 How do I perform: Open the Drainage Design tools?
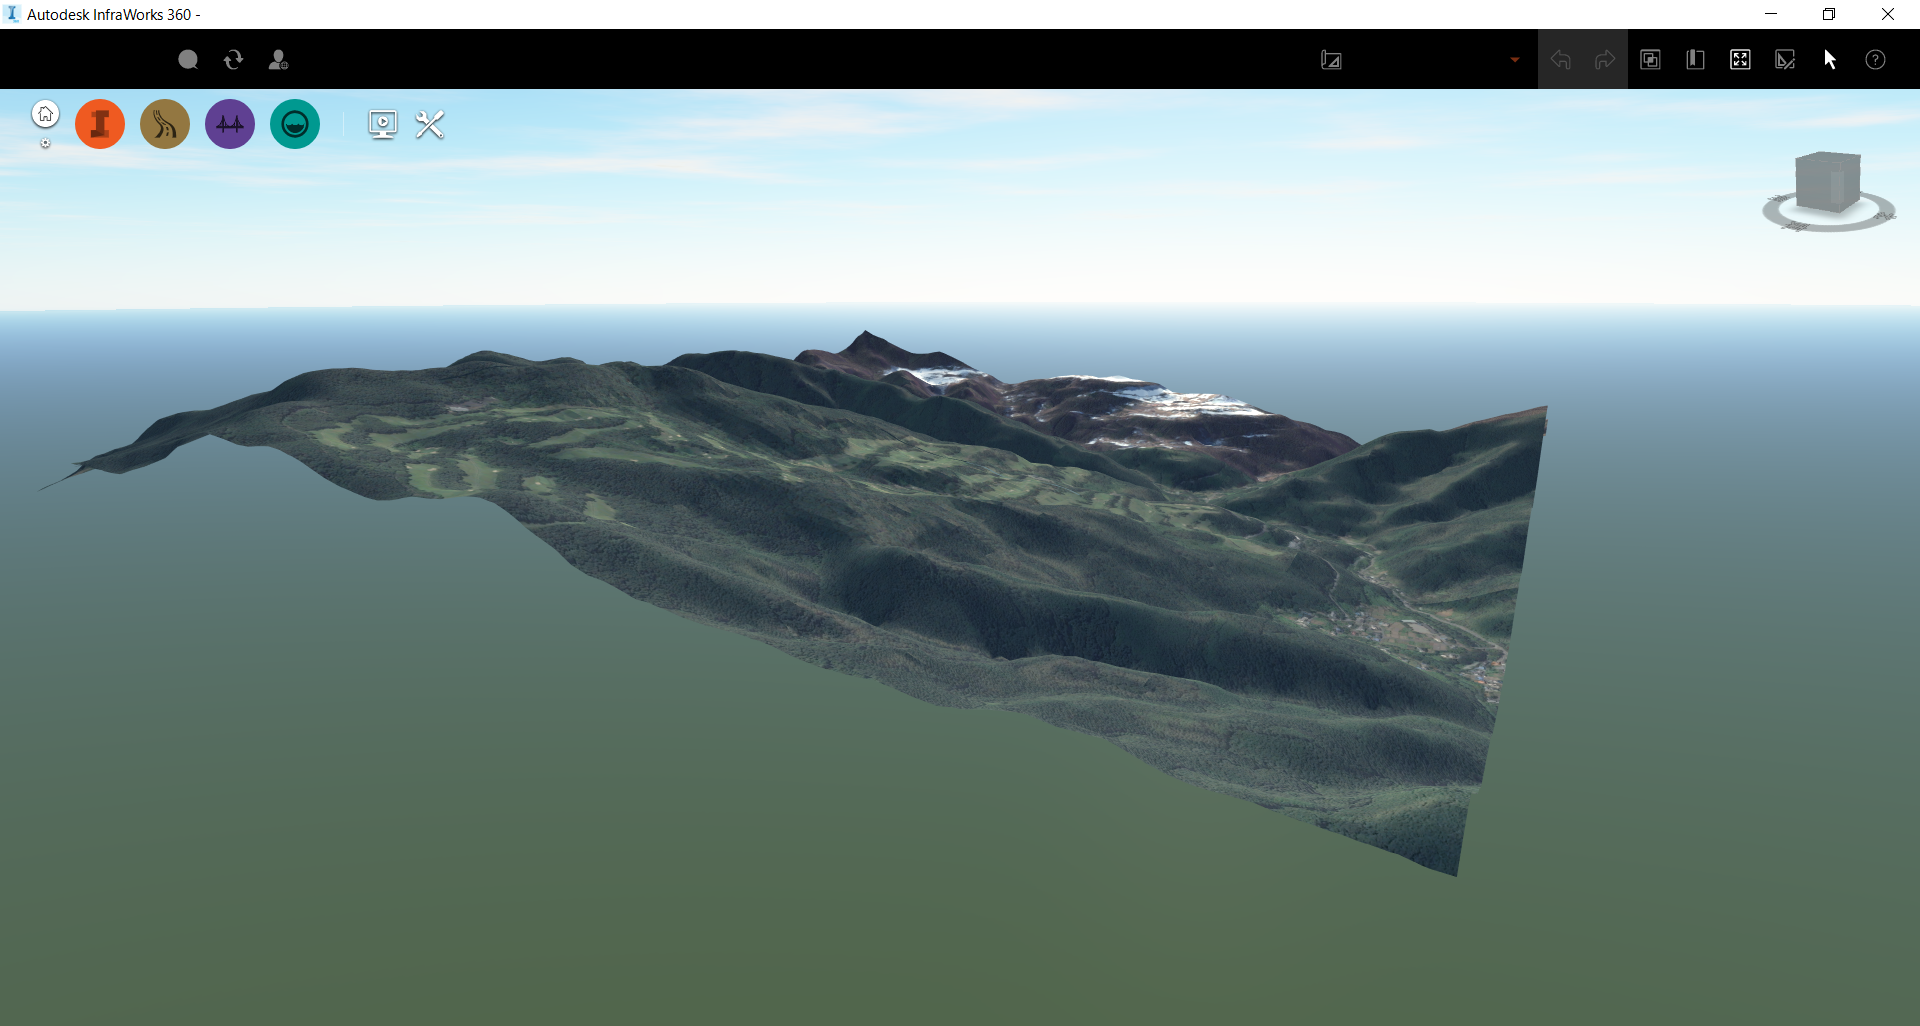pos(294,123)
